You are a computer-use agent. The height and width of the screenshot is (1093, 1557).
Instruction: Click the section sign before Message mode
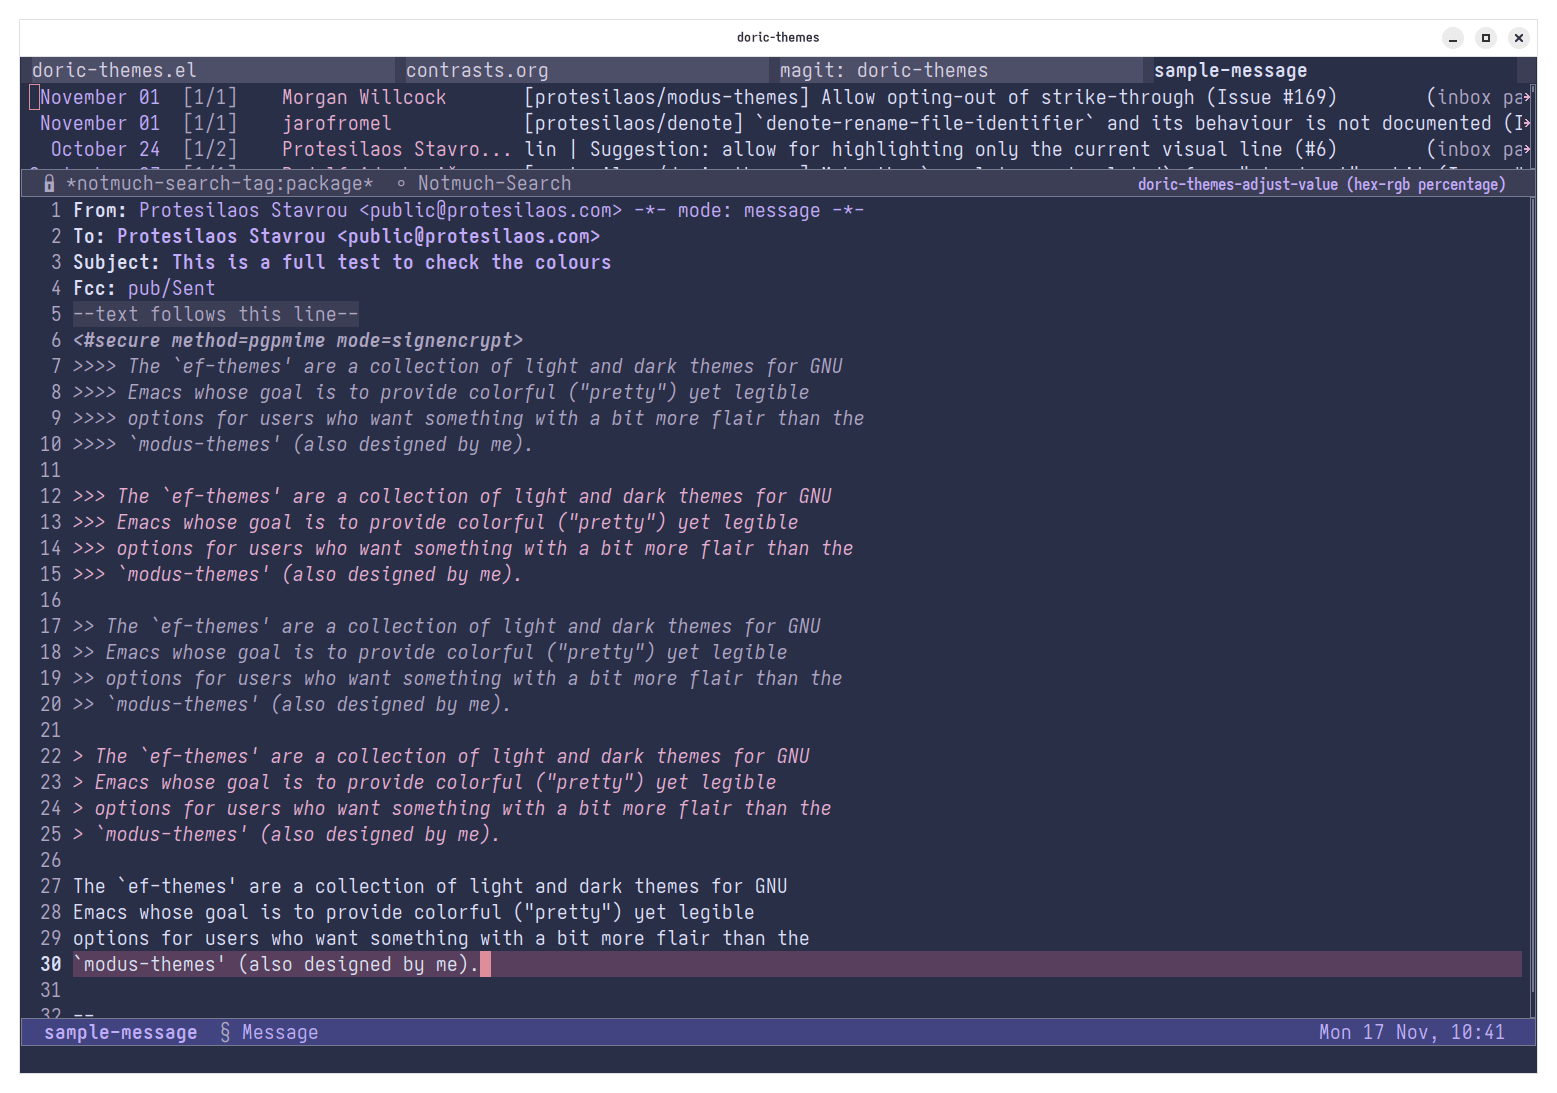(x=225, y=1032)
